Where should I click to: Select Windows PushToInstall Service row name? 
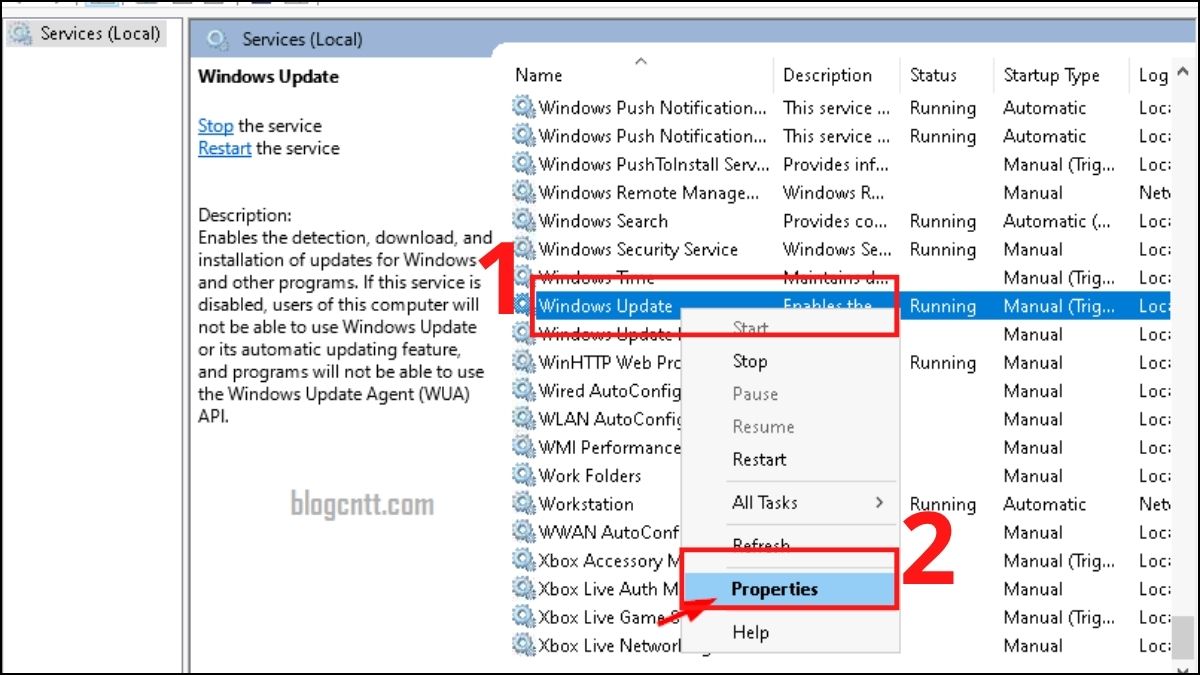654,164
